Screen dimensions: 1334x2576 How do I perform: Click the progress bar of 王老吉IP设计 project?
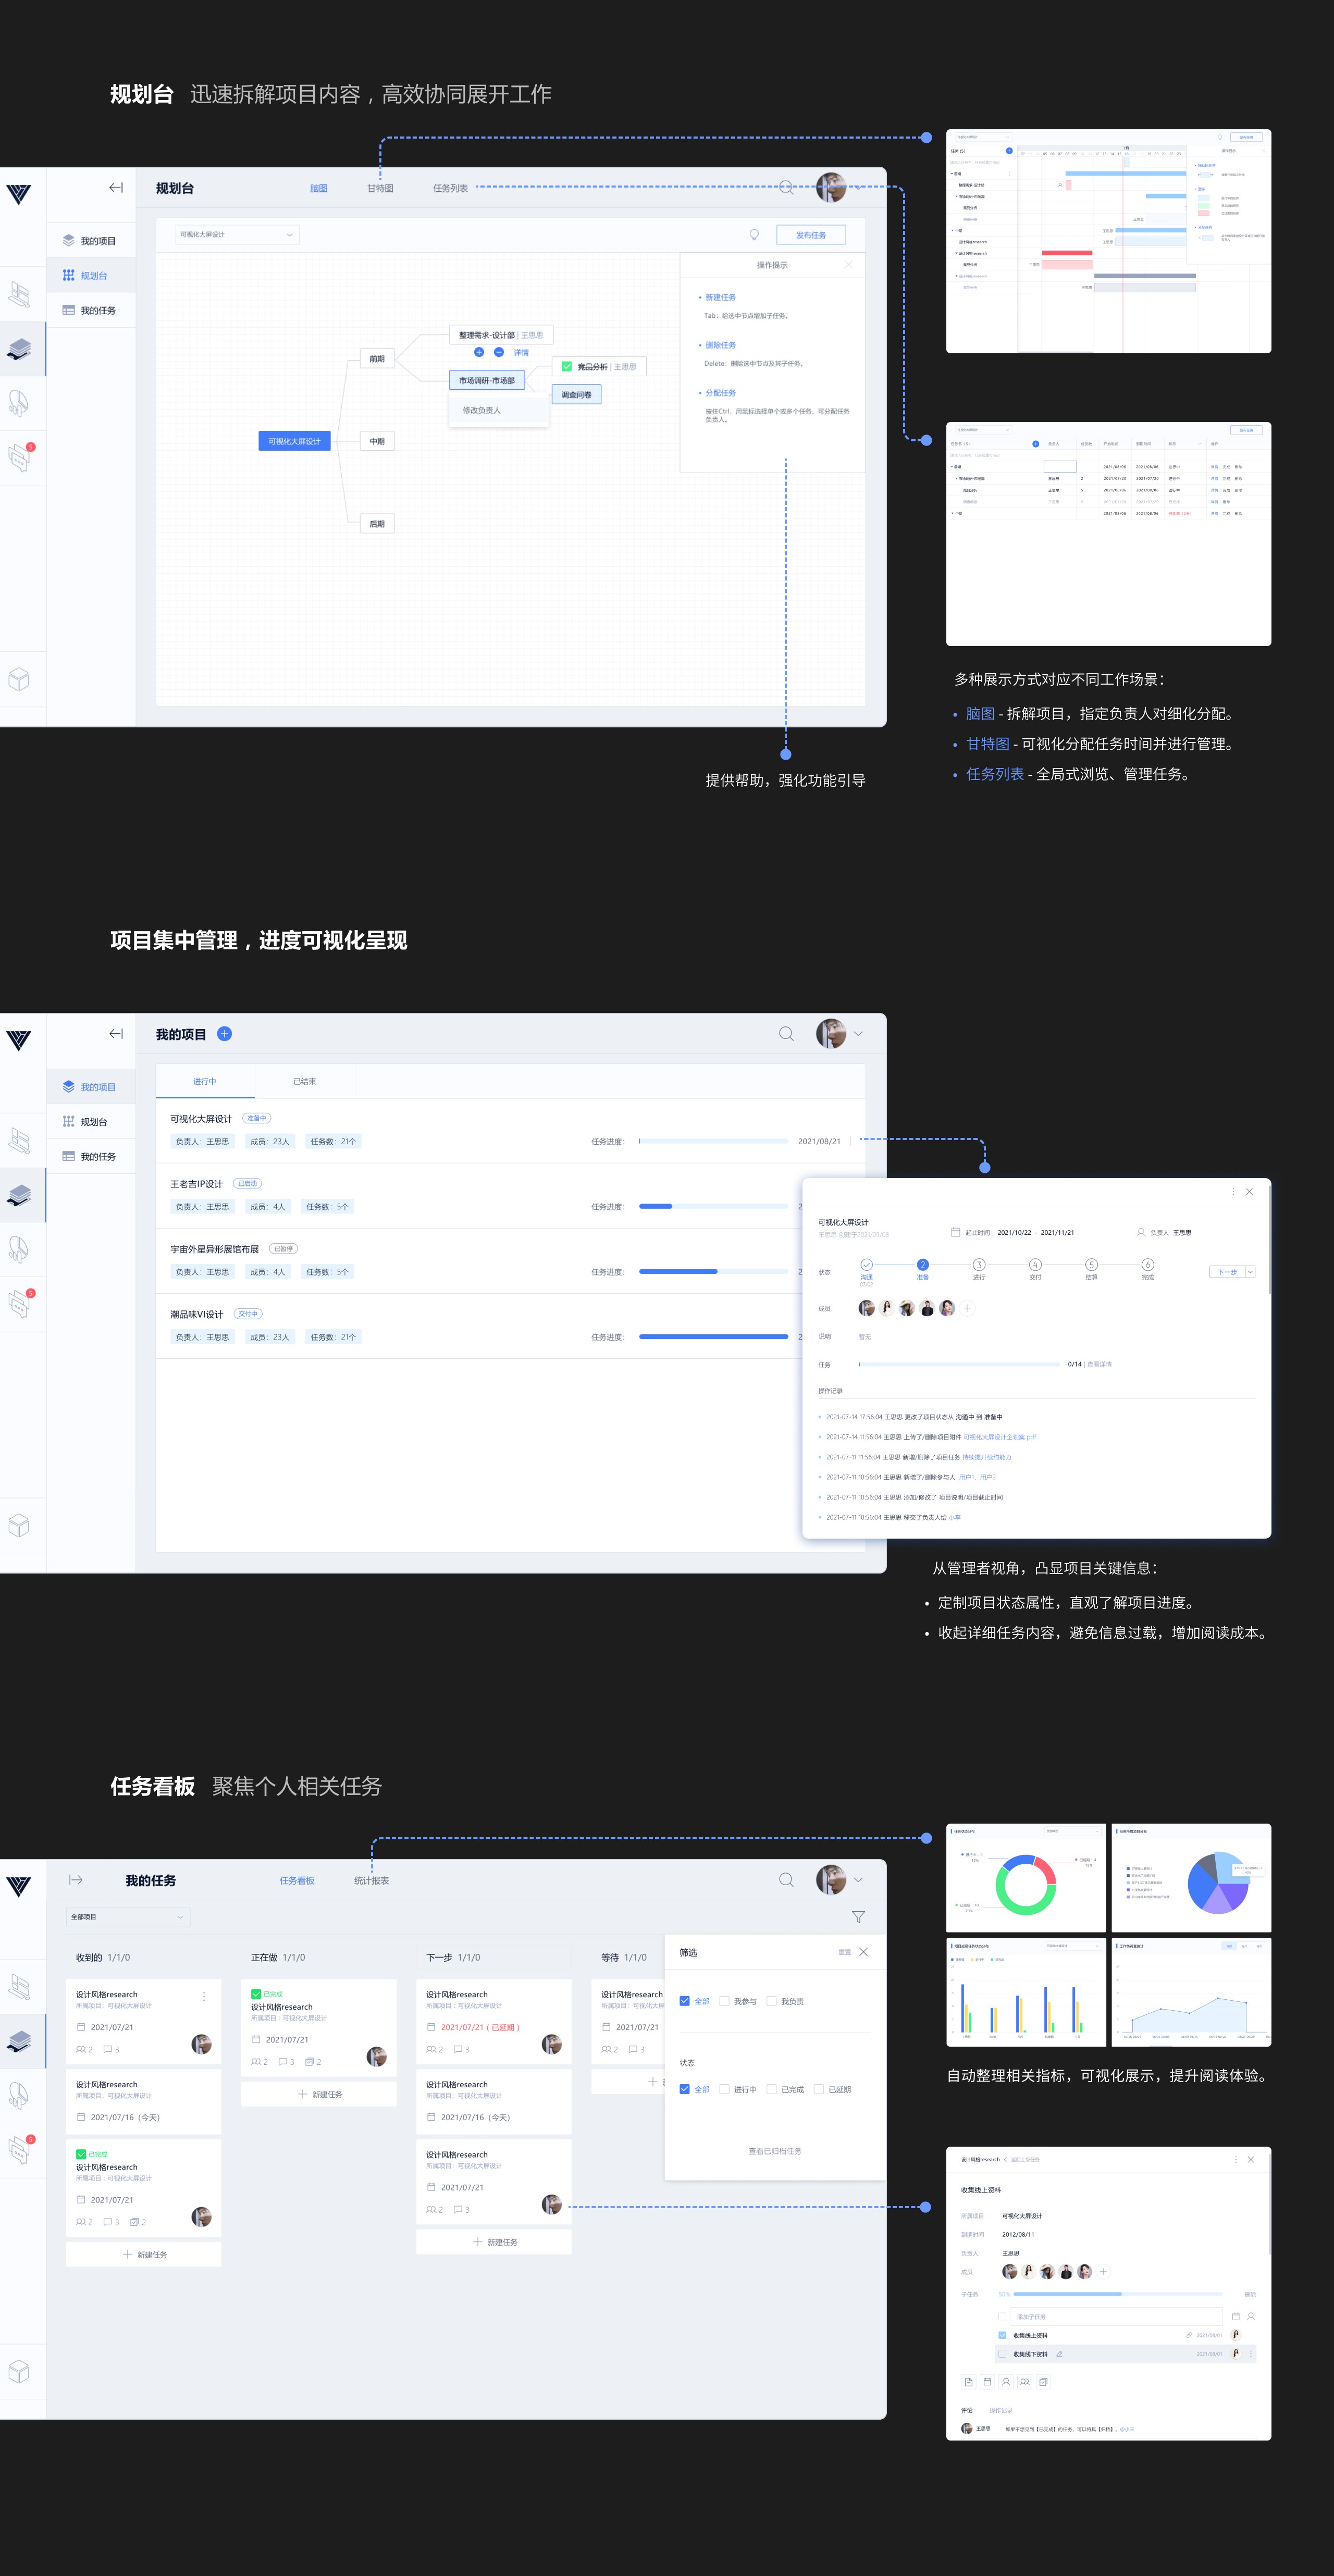[713, 1206]
